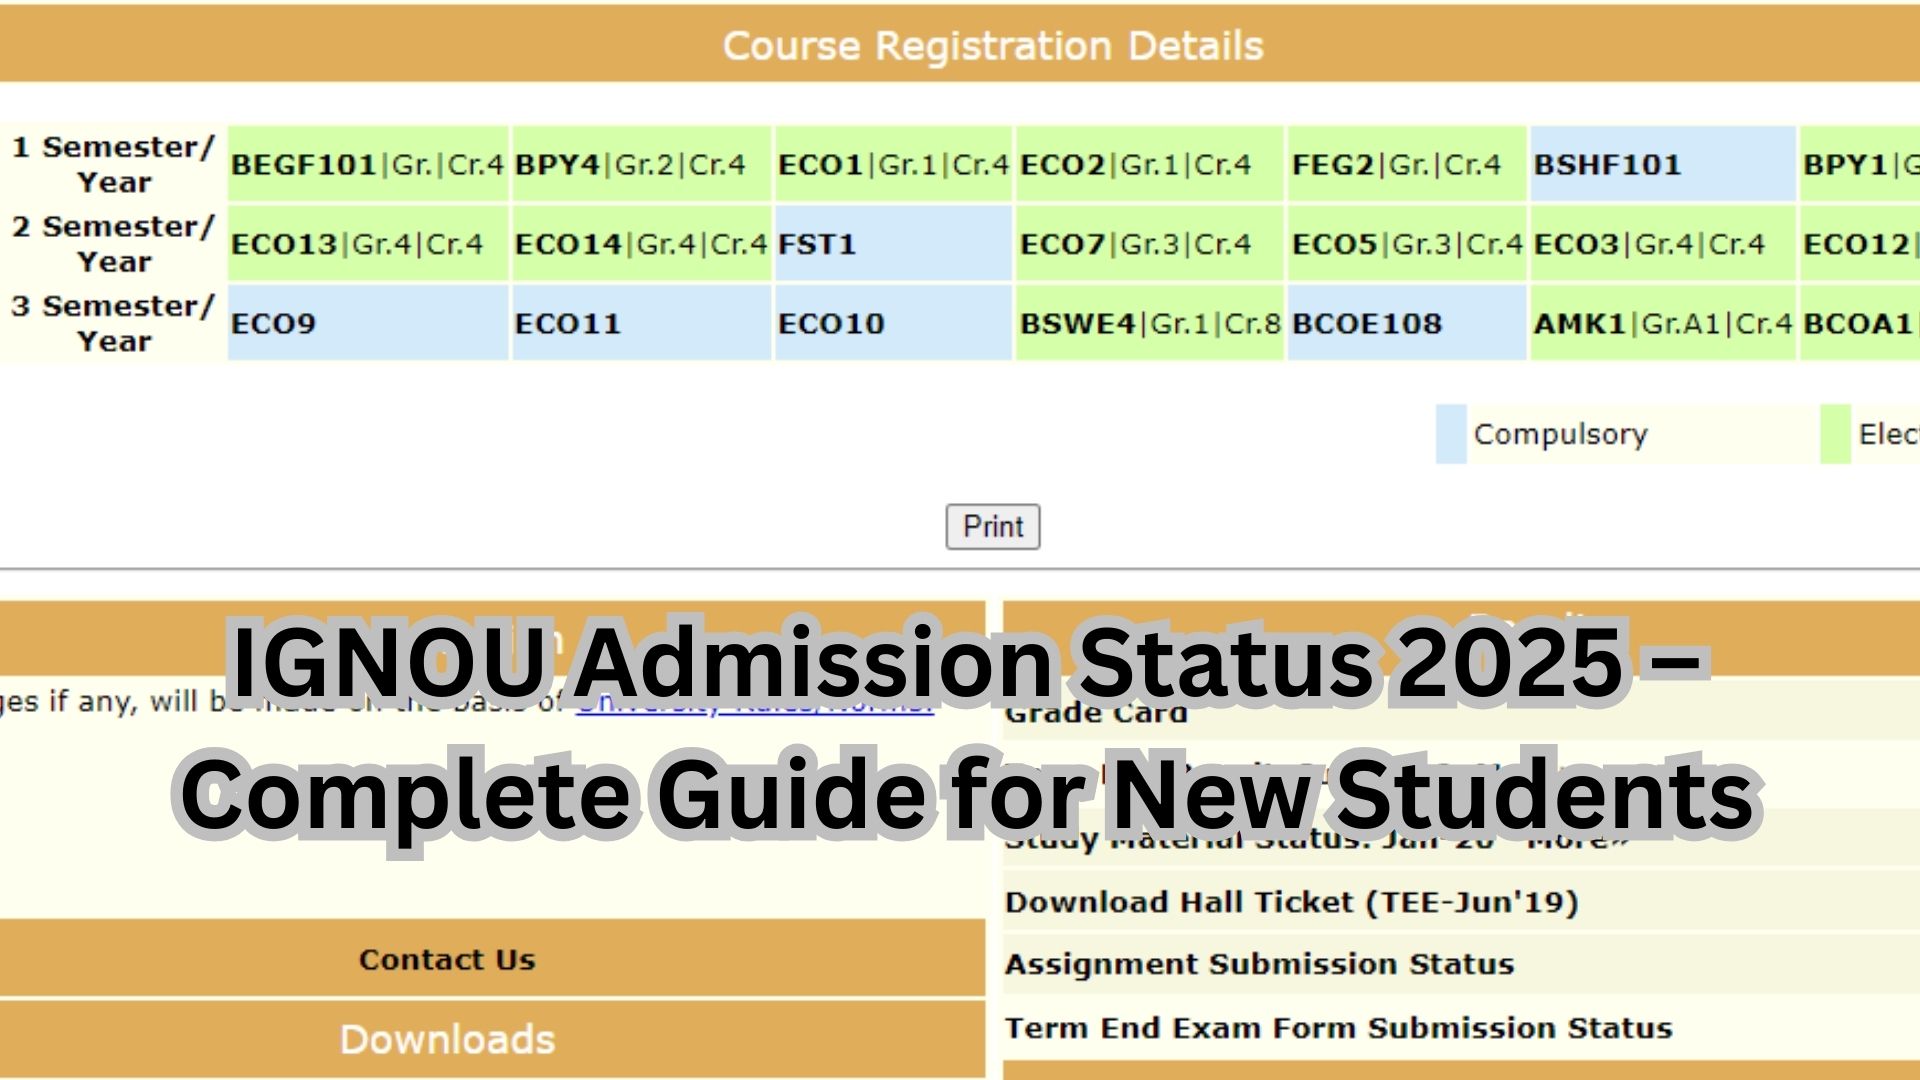Select the BSWE4 course entry
This screenshot has width=1920, height=1080.
pyautogui.click(x=1149, y=323)
